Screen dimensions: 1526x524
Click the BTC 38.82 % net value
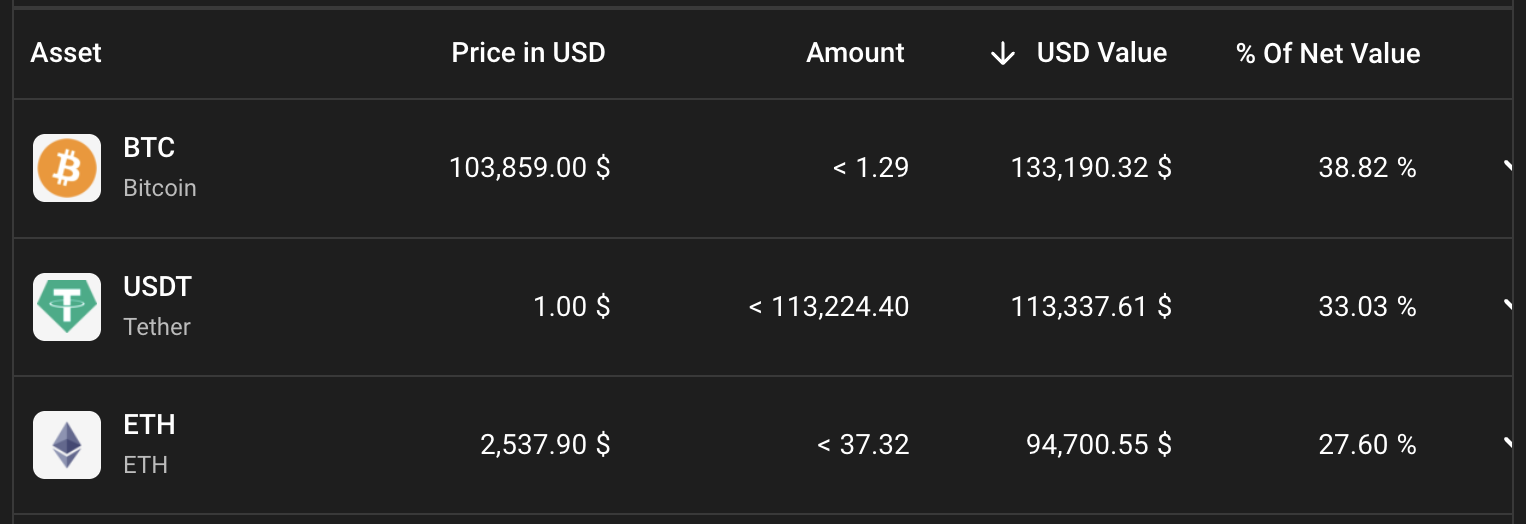tap(1367, 168)
